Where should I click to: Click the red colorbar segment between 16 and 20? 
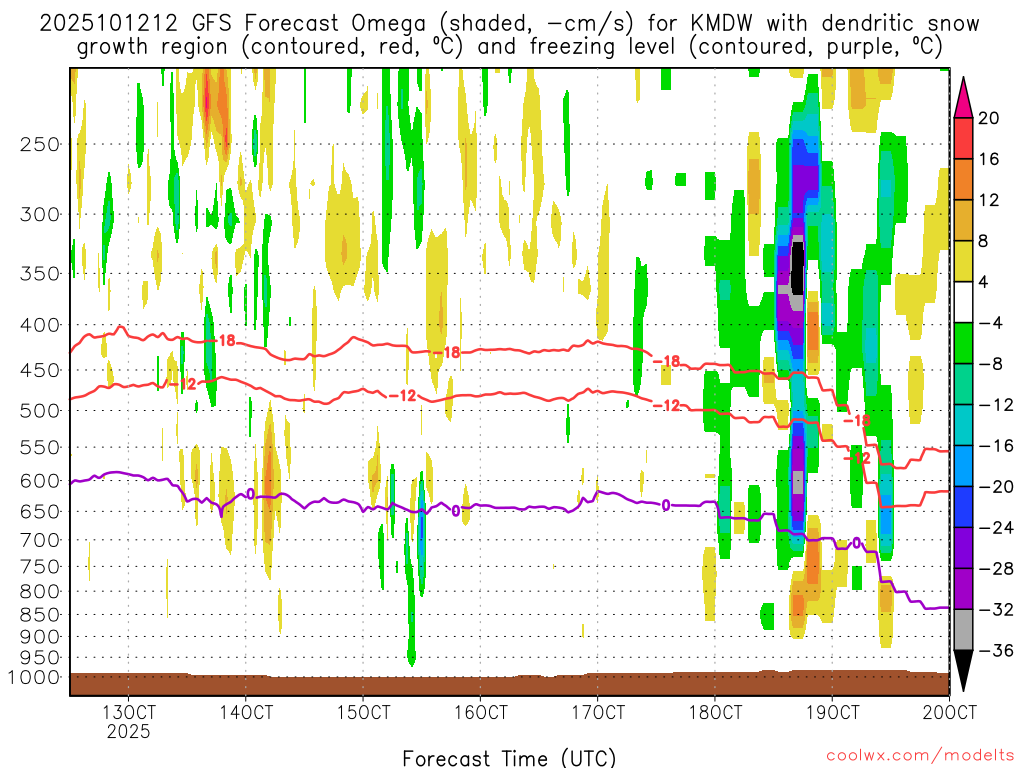click(x=963, y=138)
